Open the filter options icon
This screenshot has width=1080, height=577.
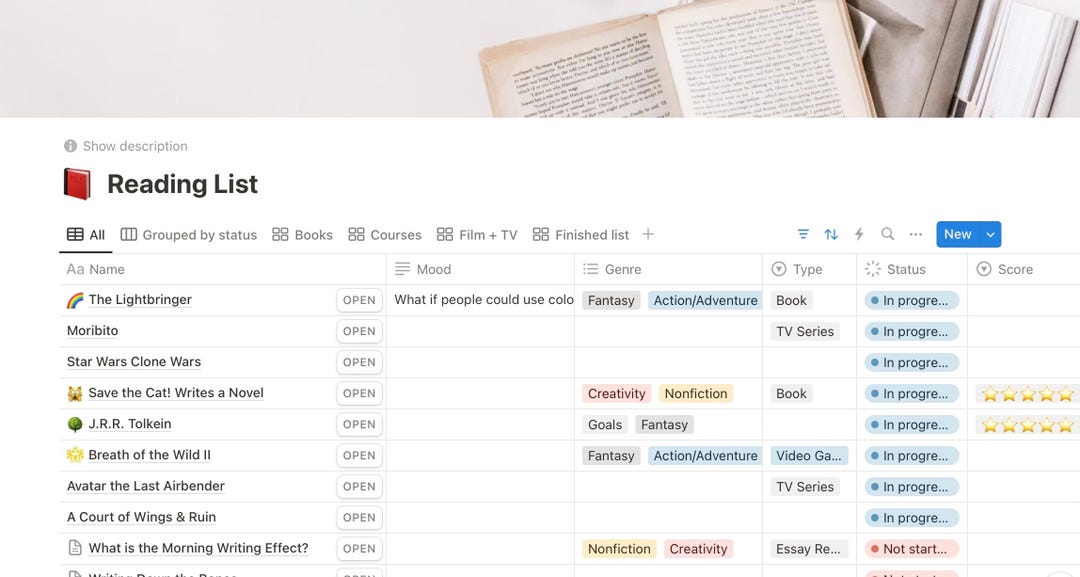tap(803, 233)
